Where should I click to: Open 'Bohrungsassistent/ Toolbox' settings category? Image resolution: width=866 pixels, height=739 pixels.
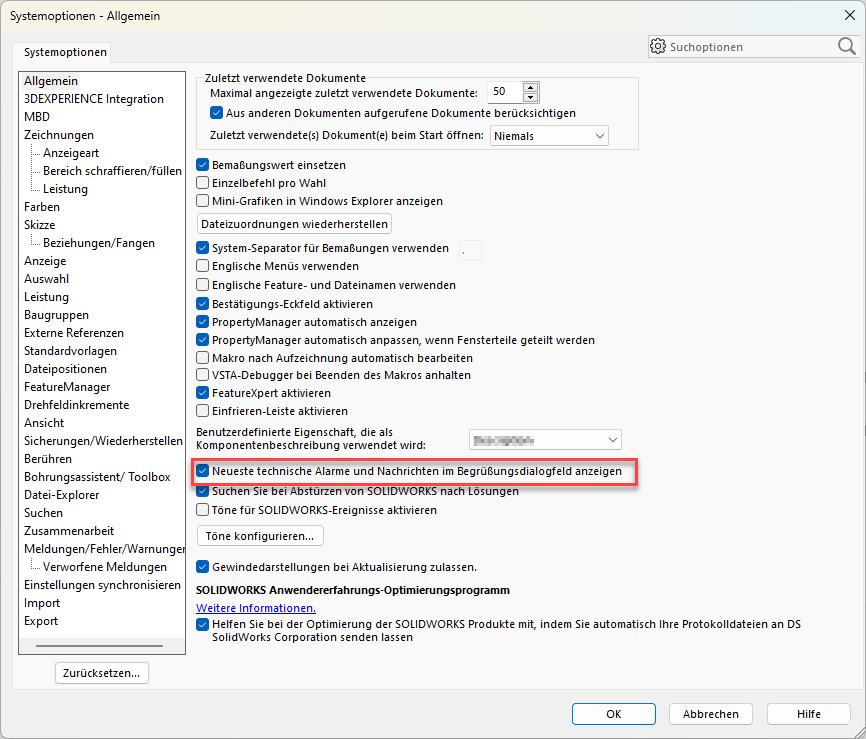[97, 477]
